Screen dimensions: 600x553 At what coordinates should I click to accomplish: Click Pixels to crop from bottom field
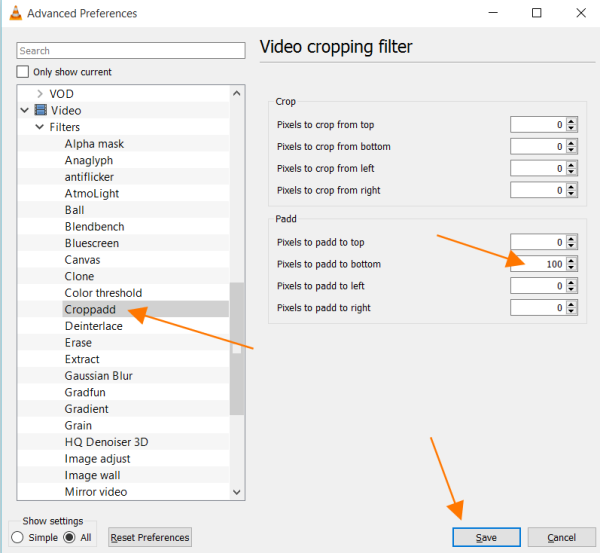(537, 146)
